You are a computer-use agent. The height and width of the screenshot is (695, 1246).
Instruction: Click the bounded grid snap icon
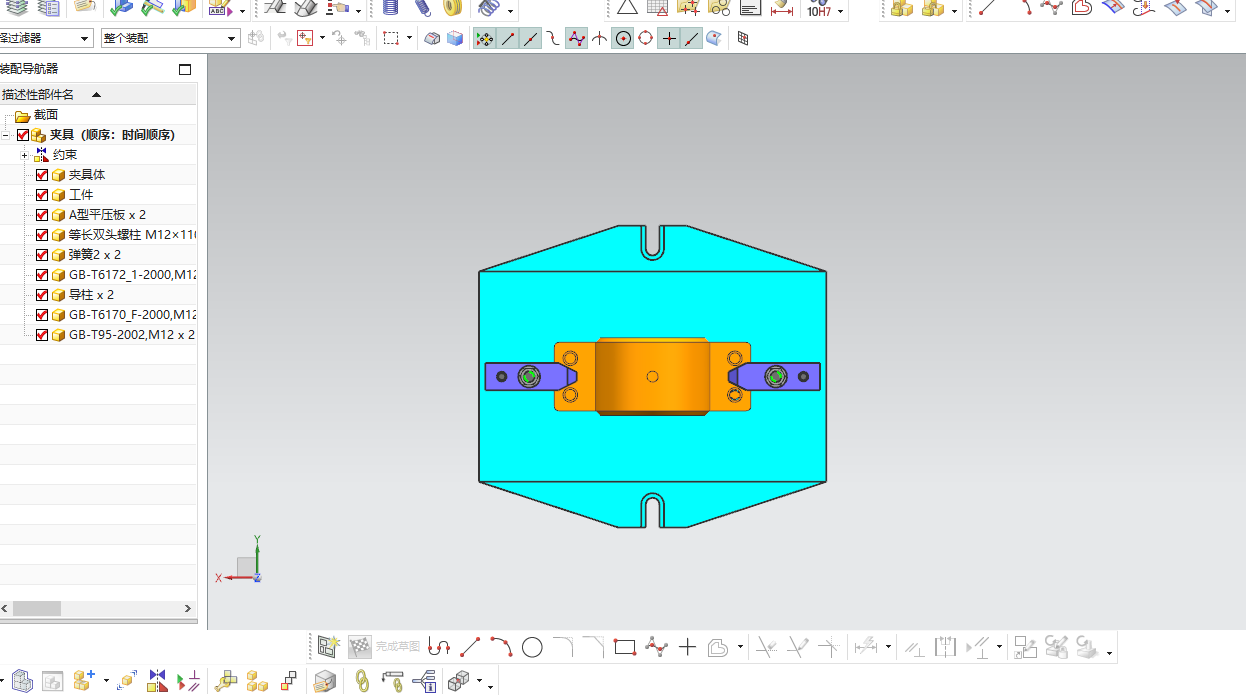pos(743,39)
